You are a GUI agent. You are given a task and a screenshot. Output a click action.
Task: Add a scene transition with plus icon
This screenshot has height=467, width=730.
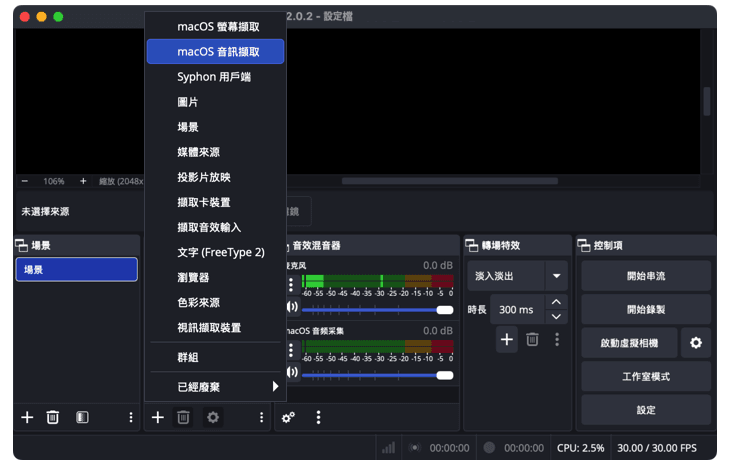coord(507,340)
